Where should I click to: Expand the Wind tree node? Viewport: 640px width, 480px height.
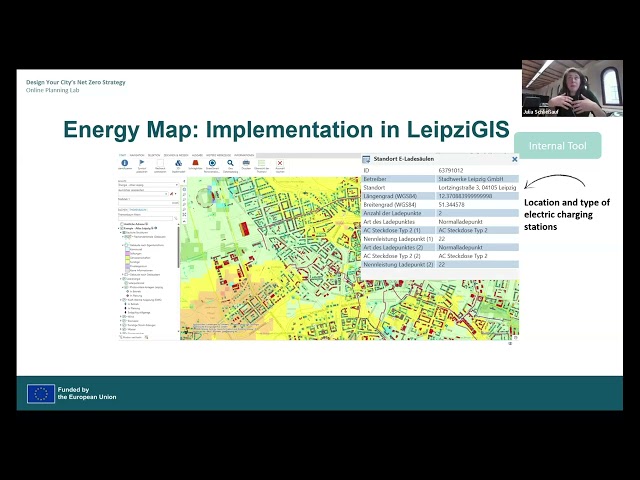[120, 316]
